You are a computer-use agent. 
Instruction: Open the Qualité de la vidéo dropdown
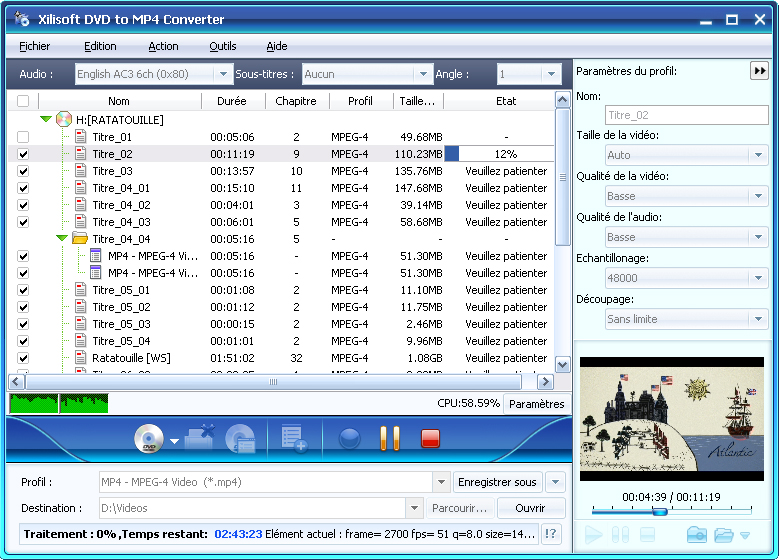[758, 196]
